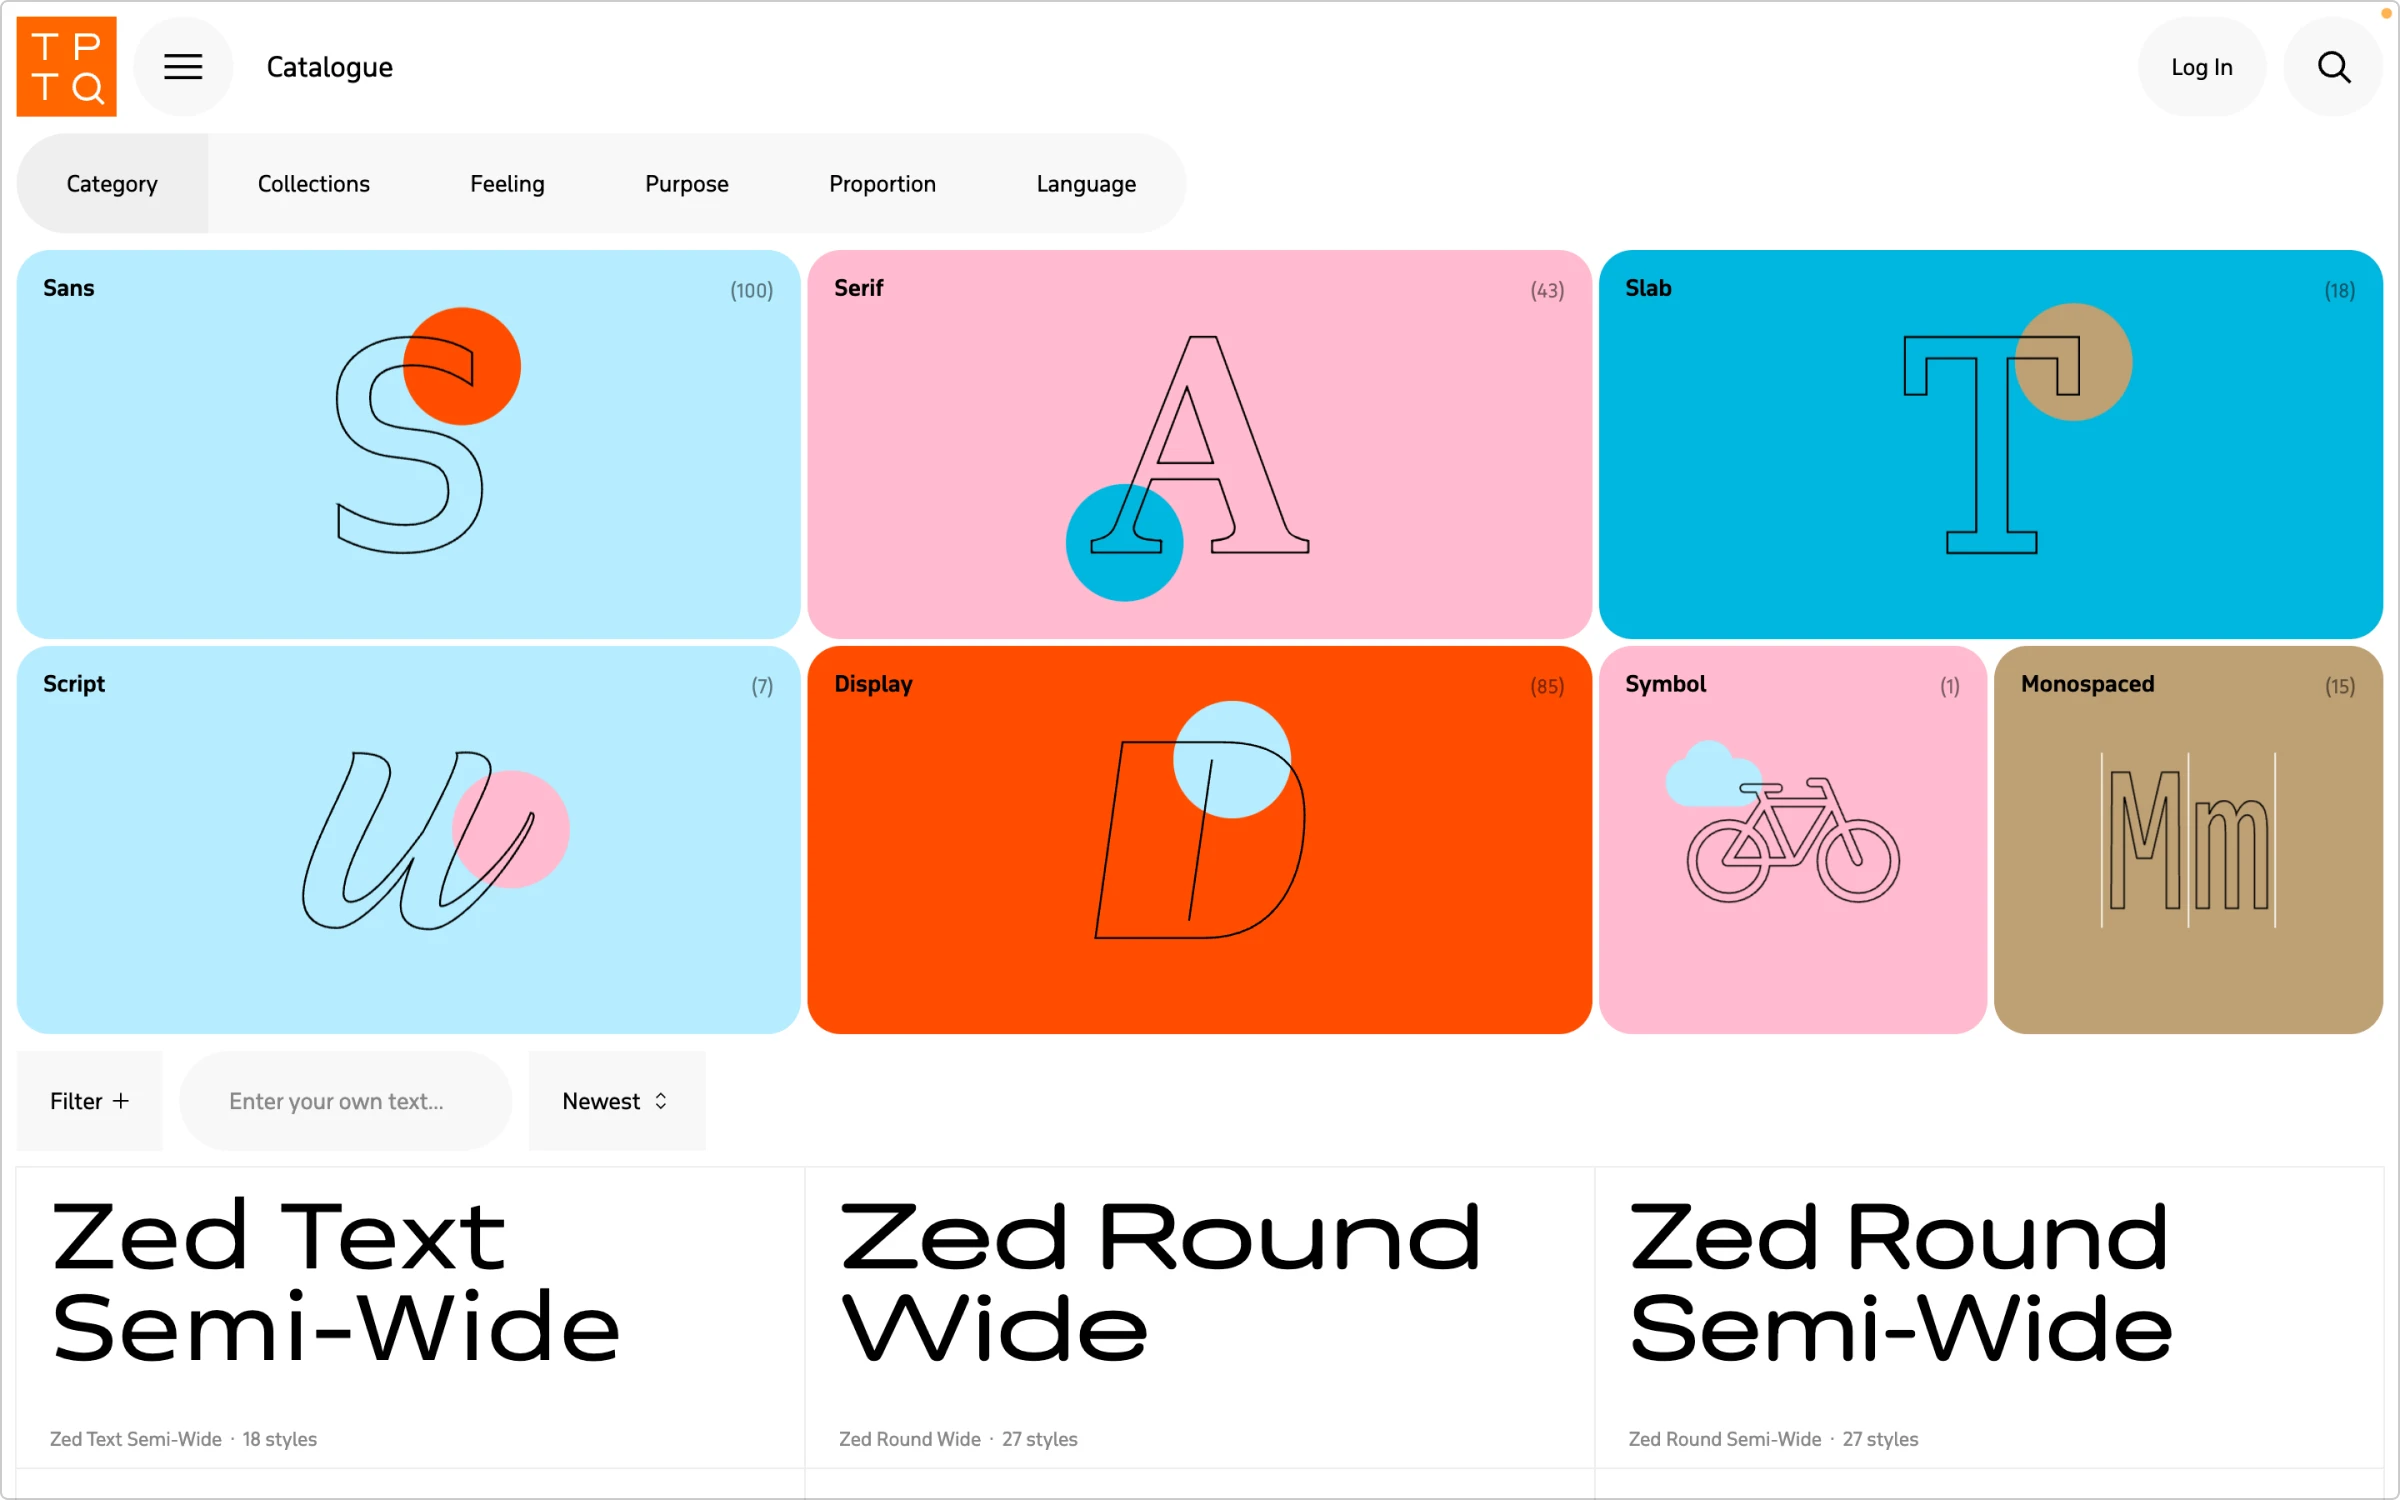
Task: Expand the Newest sort dropdown
Action: pyautogui.click(x=613, y=1099)
